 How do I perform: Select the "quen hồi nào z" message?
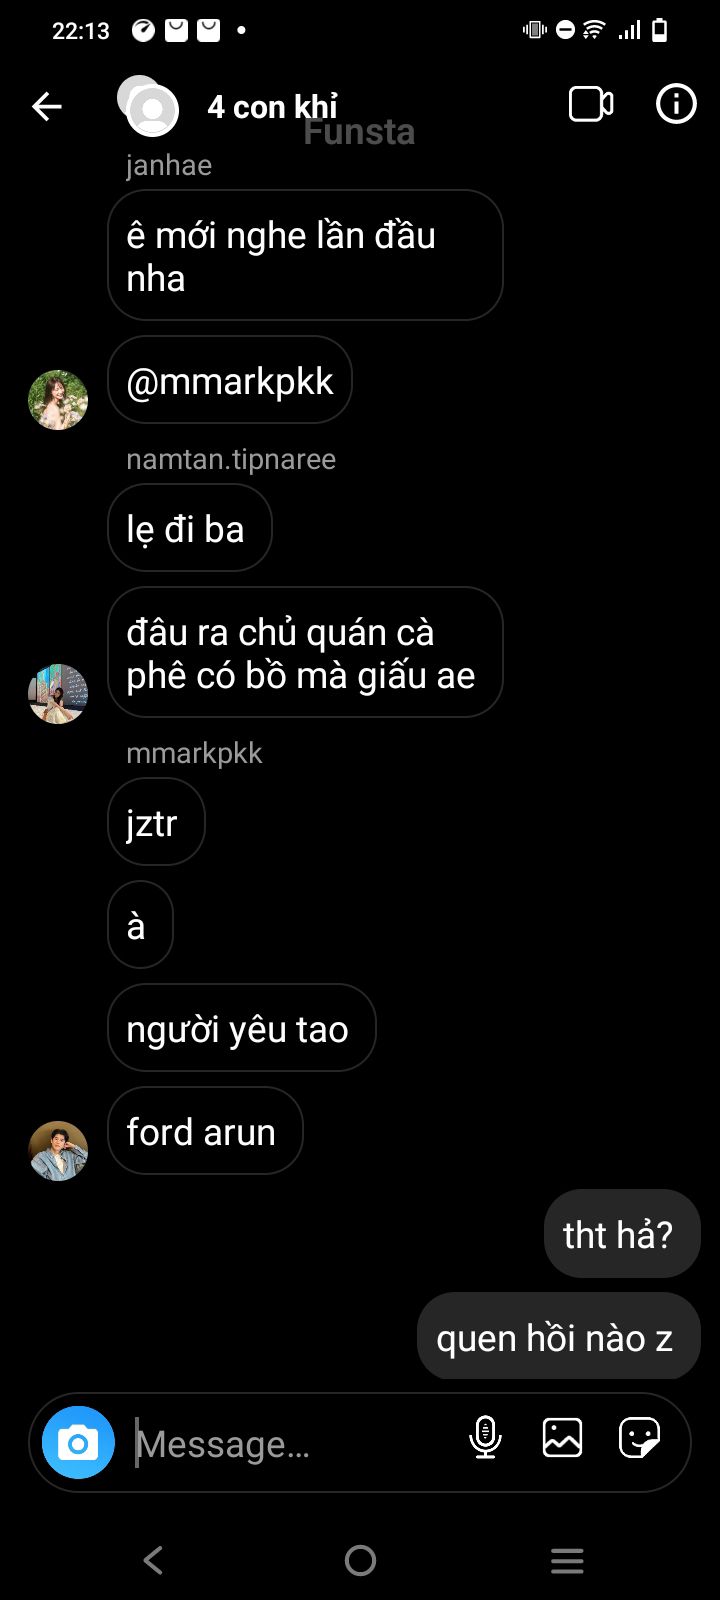559,1337
